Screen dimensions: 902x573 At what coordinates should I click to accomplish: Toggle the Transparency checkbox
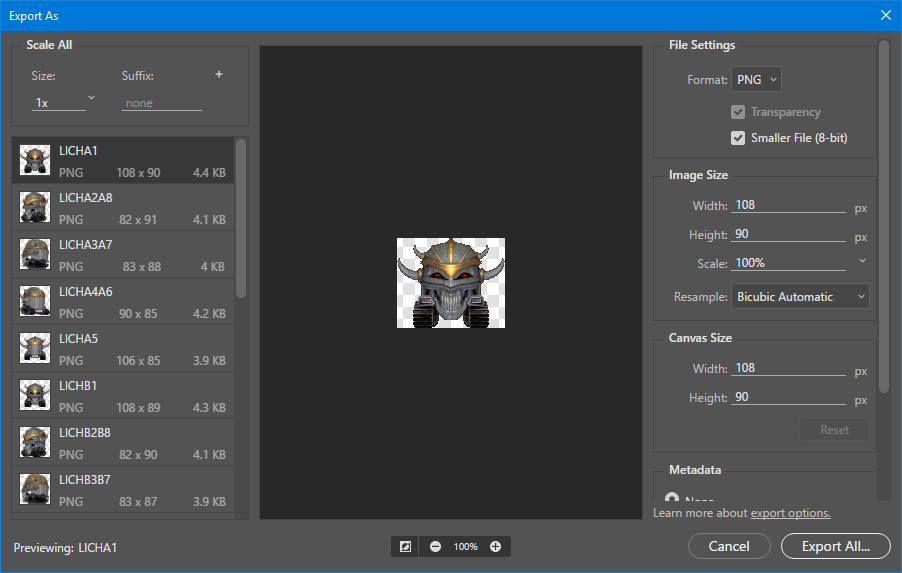click(738, 112)
